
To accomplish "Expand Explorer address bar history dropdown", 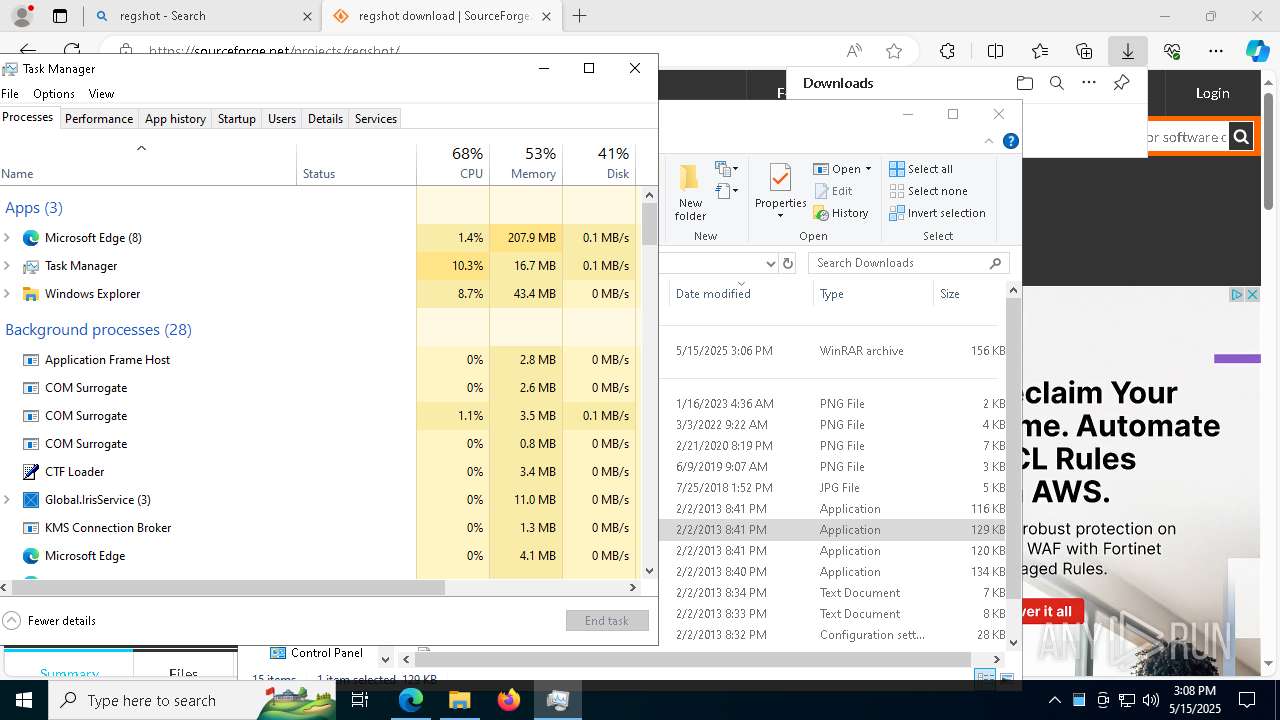I will (770, 263).
